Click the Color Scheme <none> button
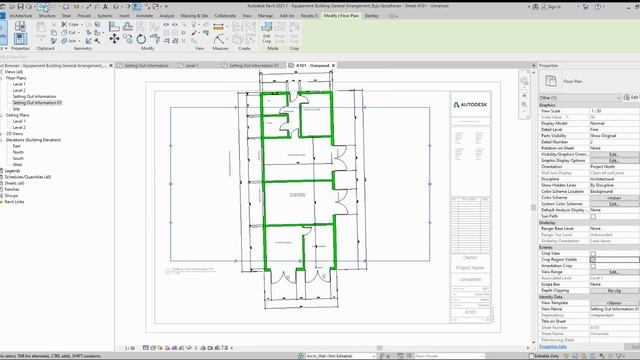The height and width of the screenshot is (360, 640). pyautogui.click(x=615, y=198)
